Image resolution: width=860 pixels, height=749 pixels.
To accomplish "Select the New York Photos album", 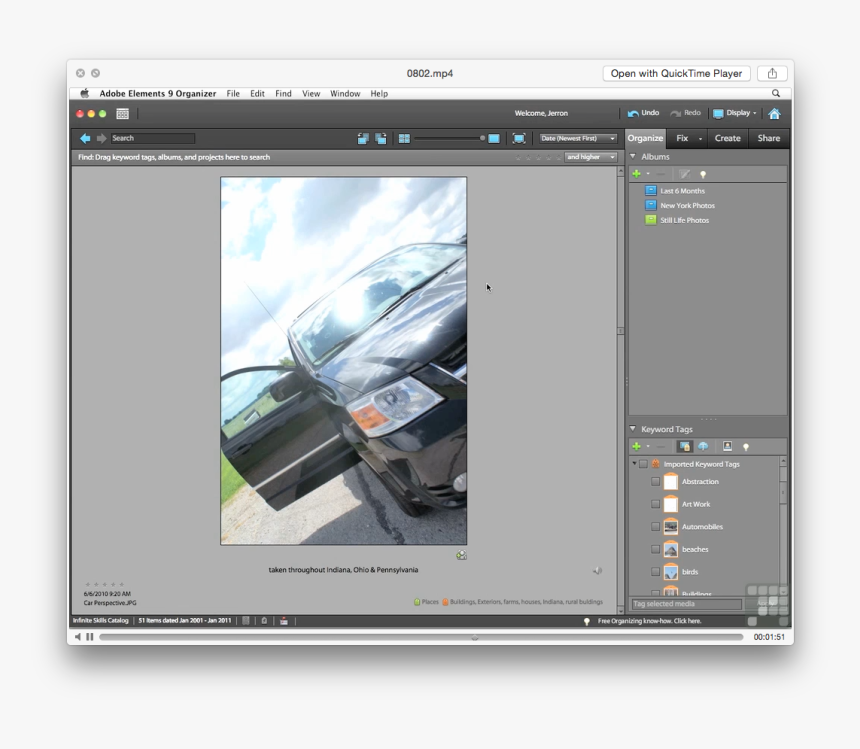I will (x=687, y=206).
